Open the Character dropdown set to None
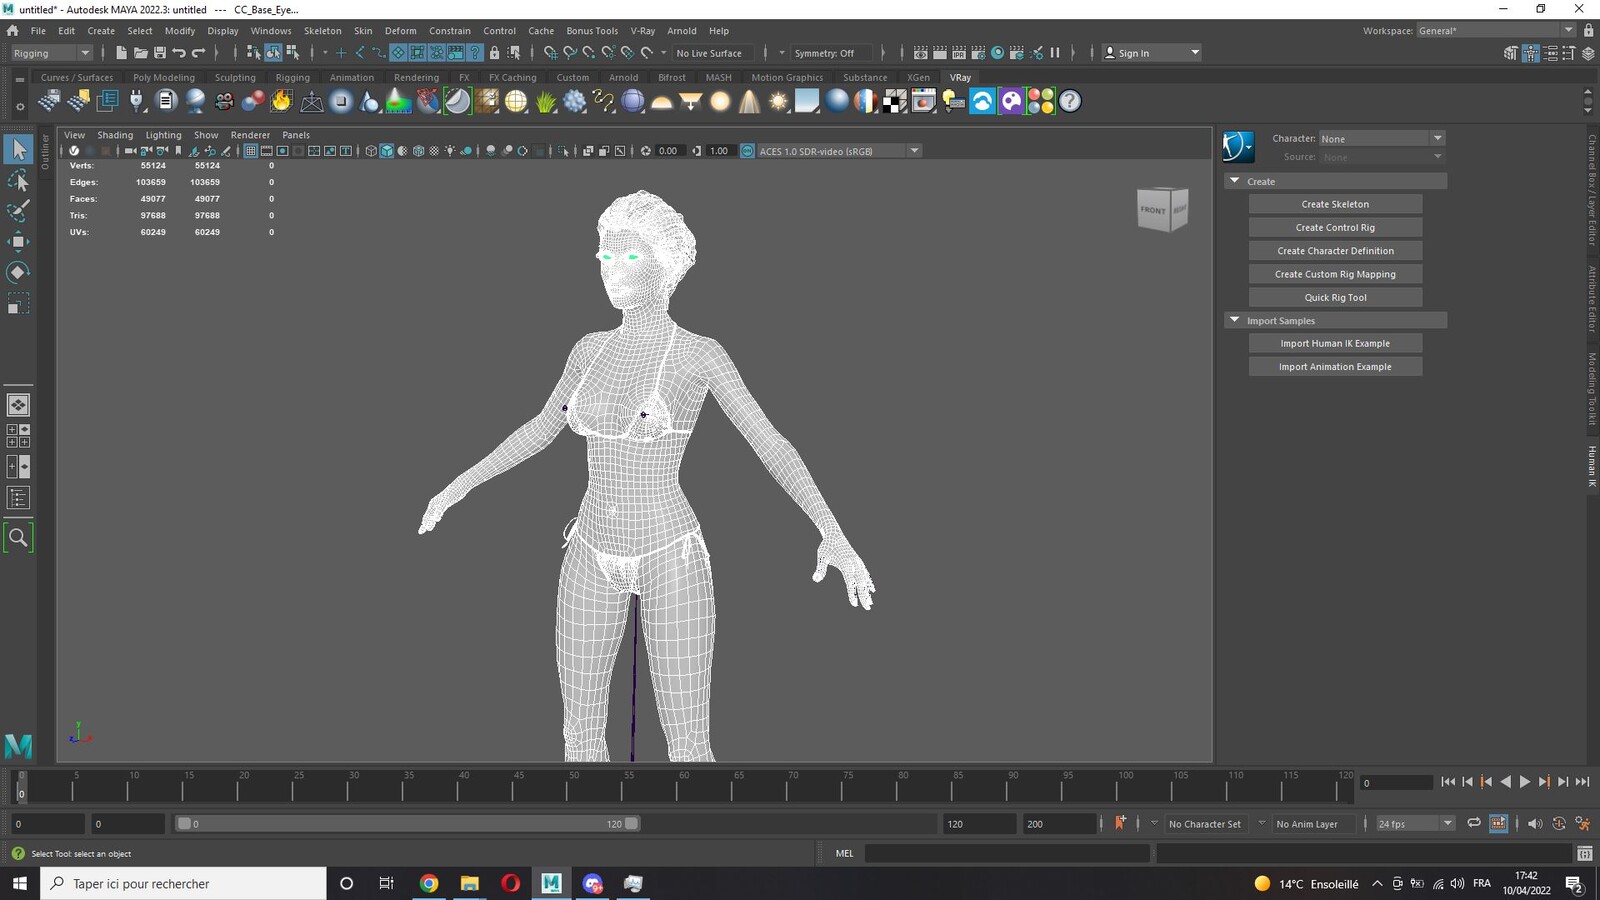The image size is (1600, 900). [1382, 138]
